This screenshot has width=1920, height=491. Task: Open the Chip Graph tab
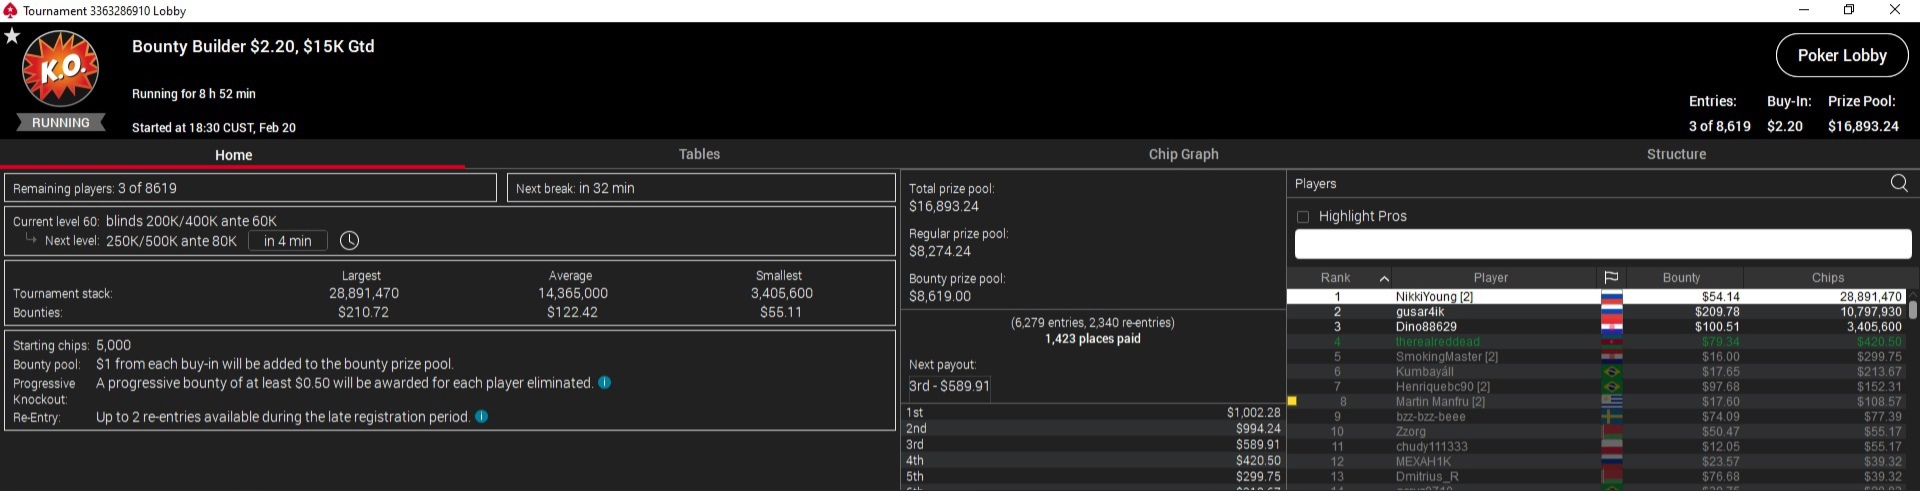click(1183, 154)
